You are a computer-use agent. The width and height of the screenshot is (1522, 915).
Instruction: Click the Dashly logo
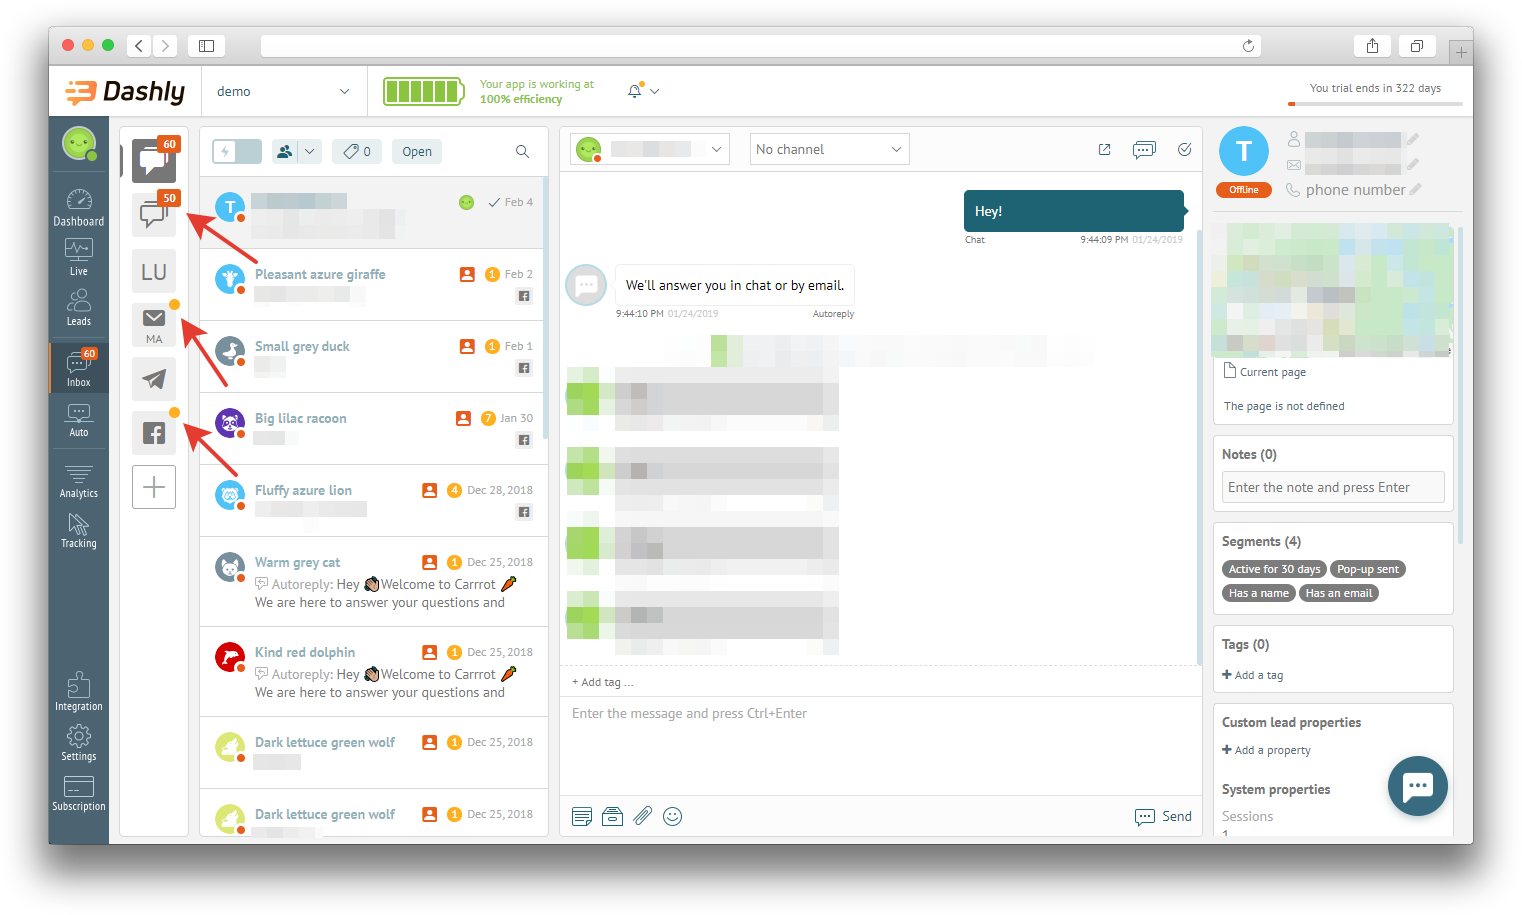[x=125, y=91]
